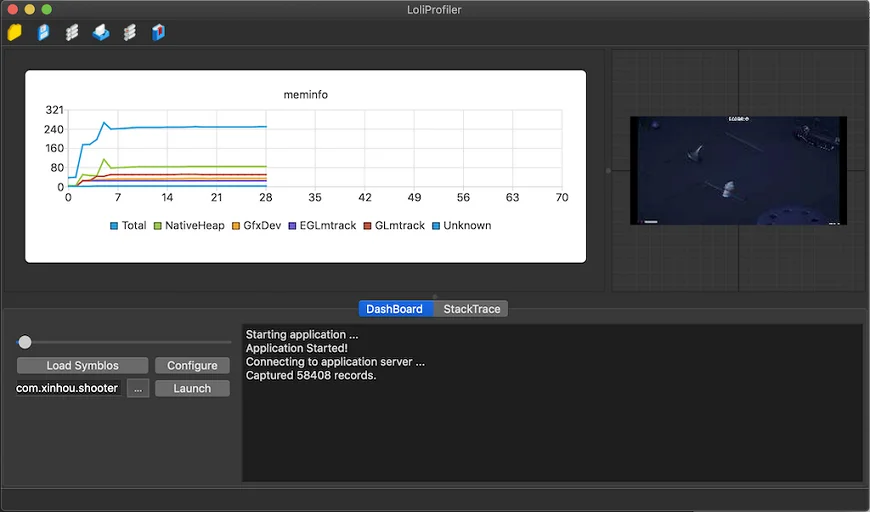
Task: Click the white list icon in toolbar
Action: pos(72,32)
